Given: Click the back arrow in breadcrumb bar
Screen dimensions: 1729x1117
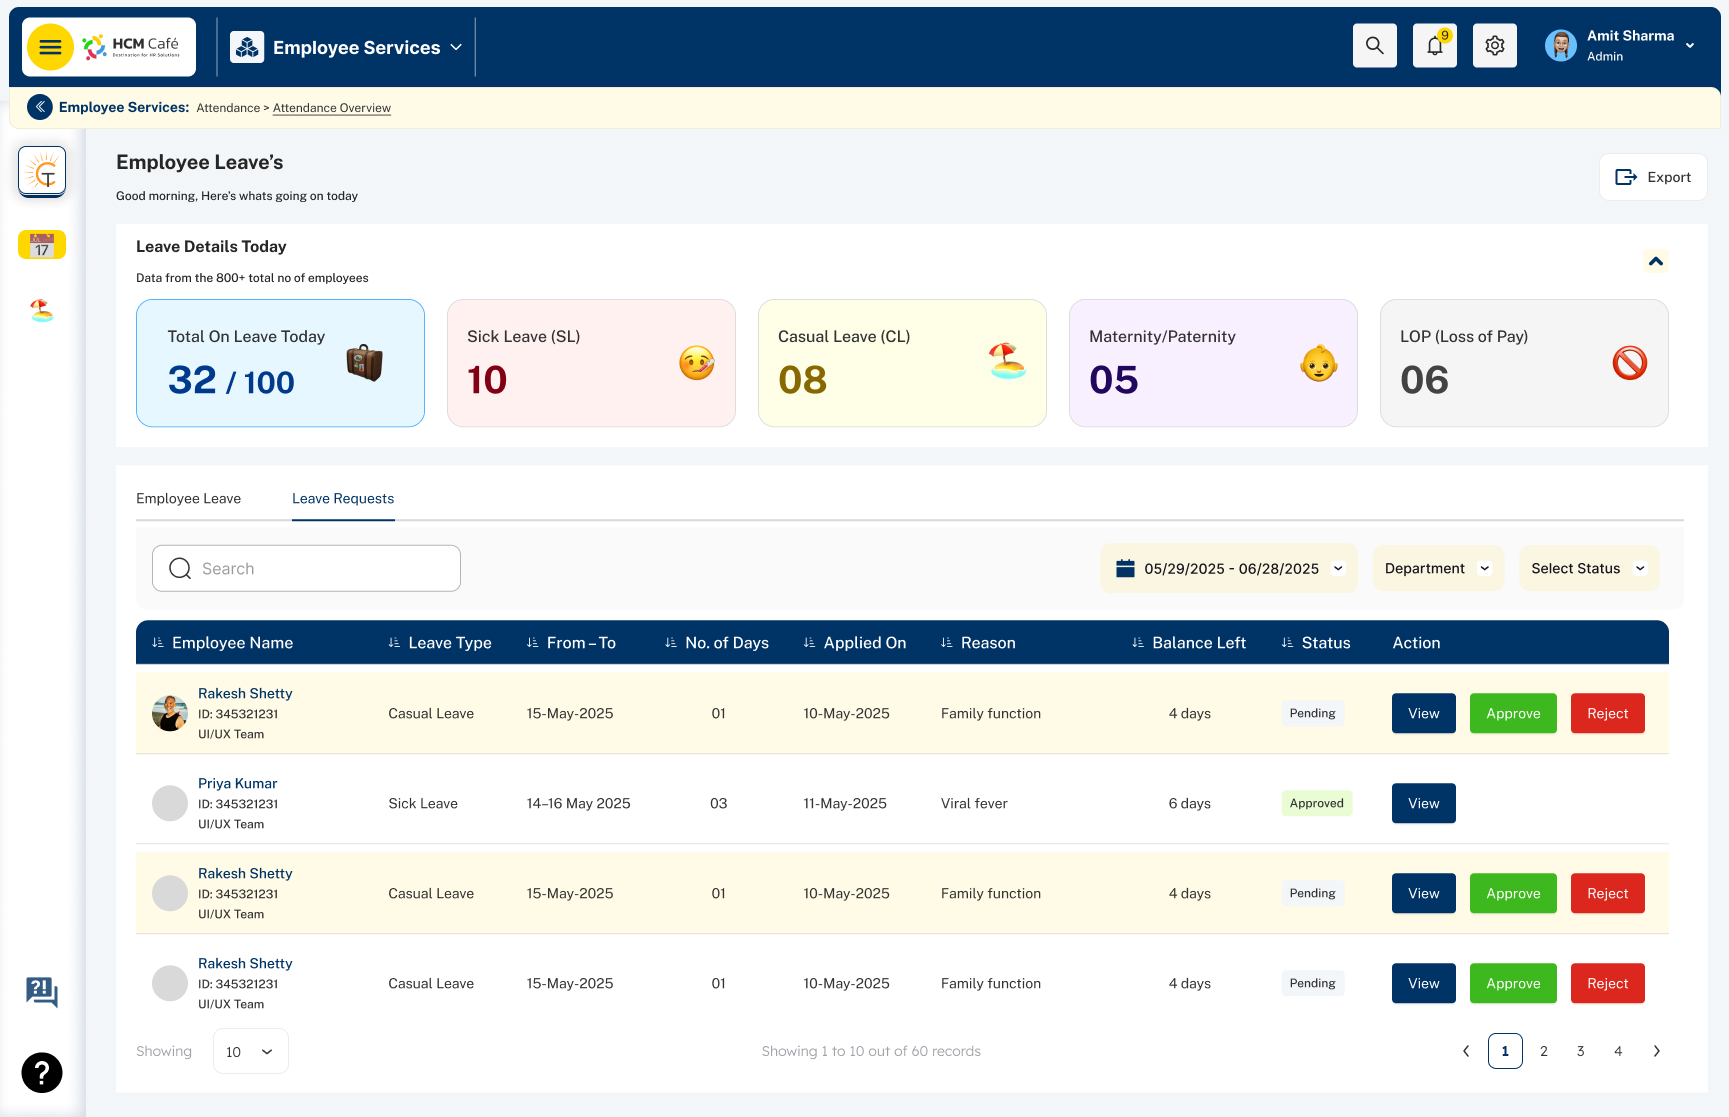Looking at the screenshot, I should click(40, 107).
